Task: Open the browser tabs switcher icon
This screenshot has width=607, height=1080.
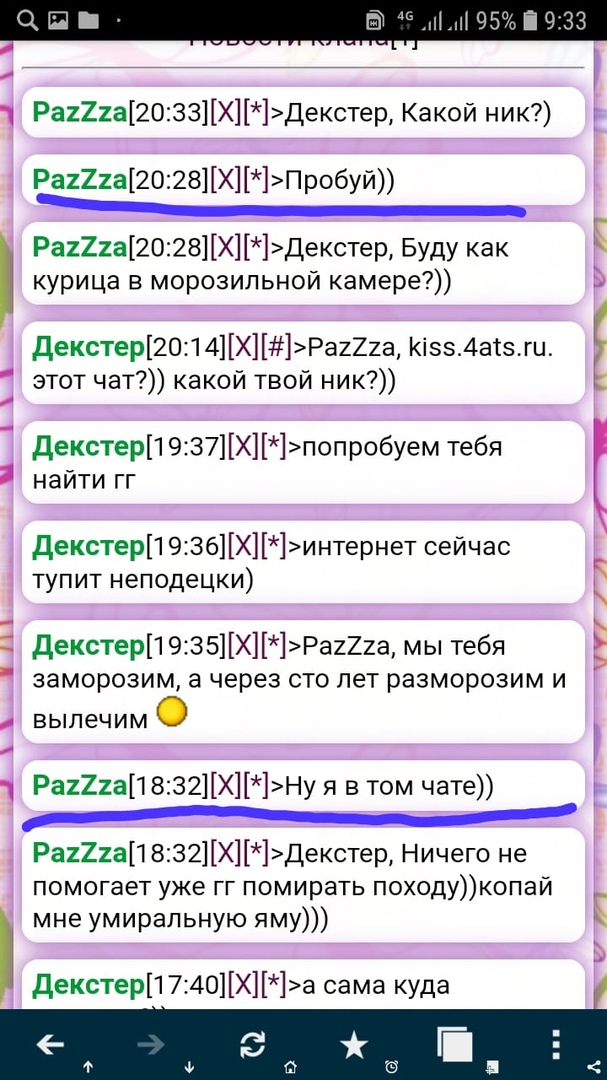Action: click(455, 1045)
